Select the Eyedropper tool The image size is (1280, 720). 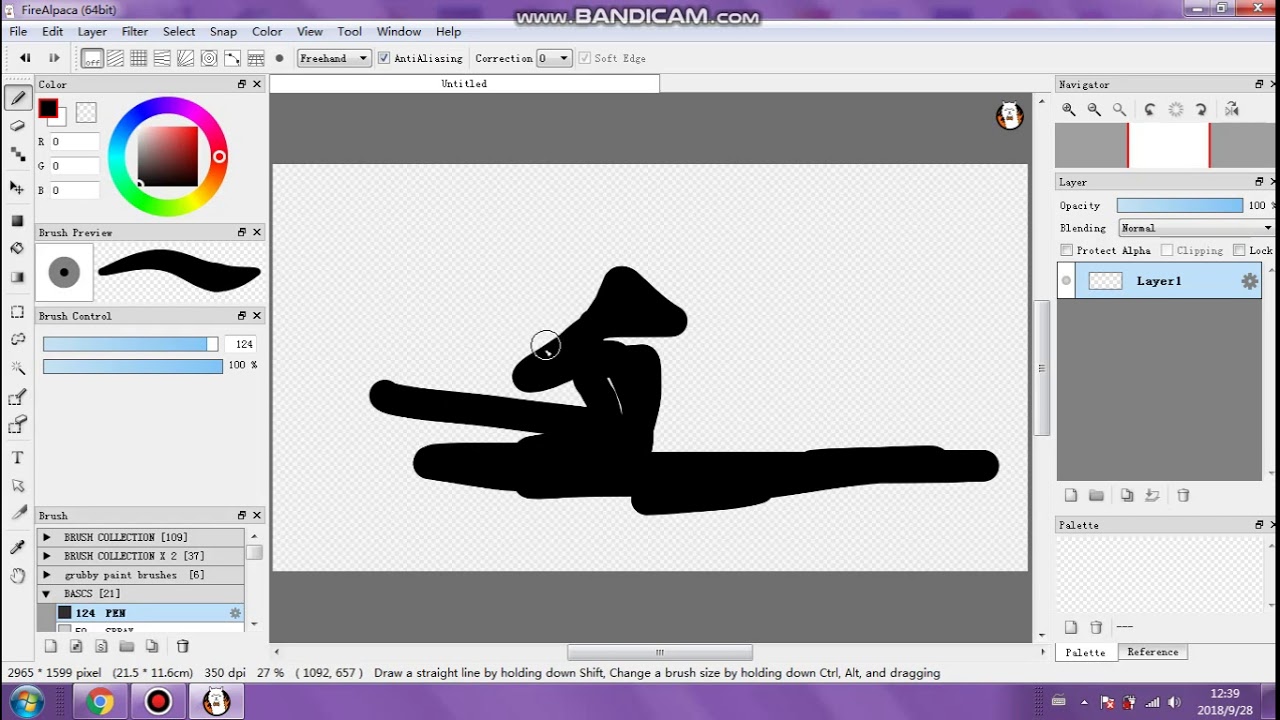(x=17, y=547)
